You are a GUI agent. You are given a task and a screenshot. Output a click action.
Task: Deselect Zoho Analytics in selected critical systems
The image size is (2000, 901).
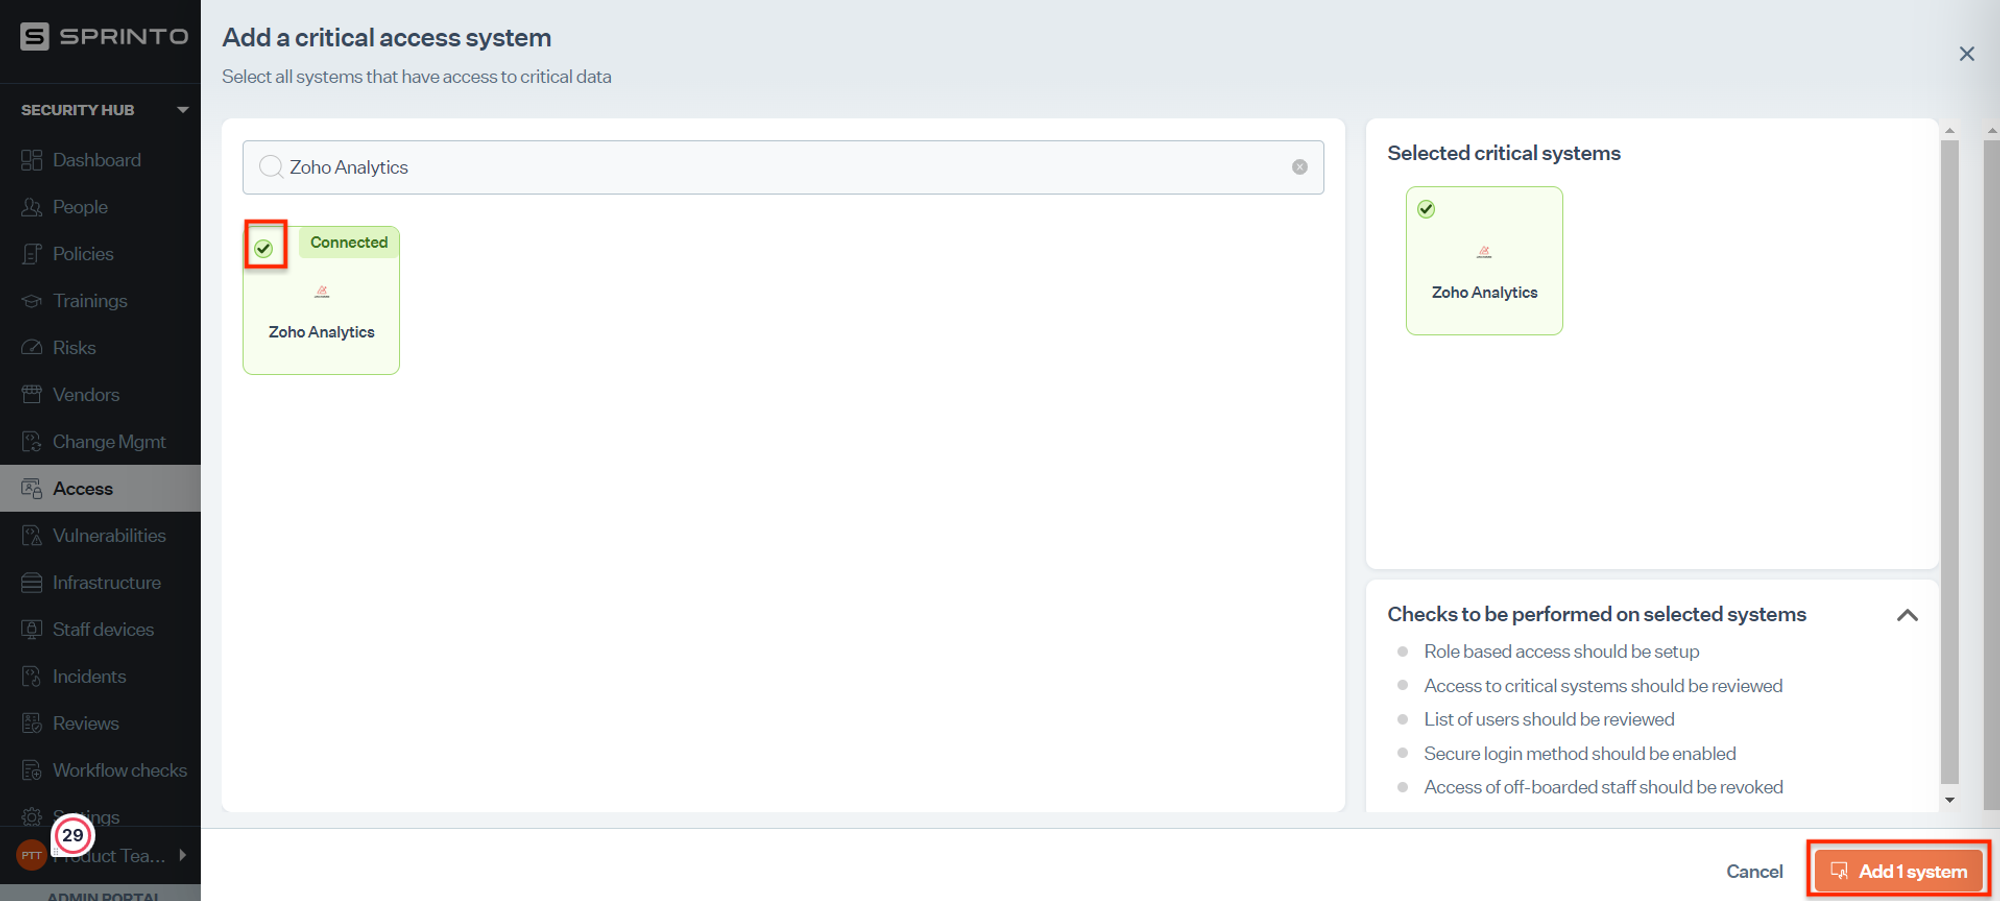pos(1426,209)
